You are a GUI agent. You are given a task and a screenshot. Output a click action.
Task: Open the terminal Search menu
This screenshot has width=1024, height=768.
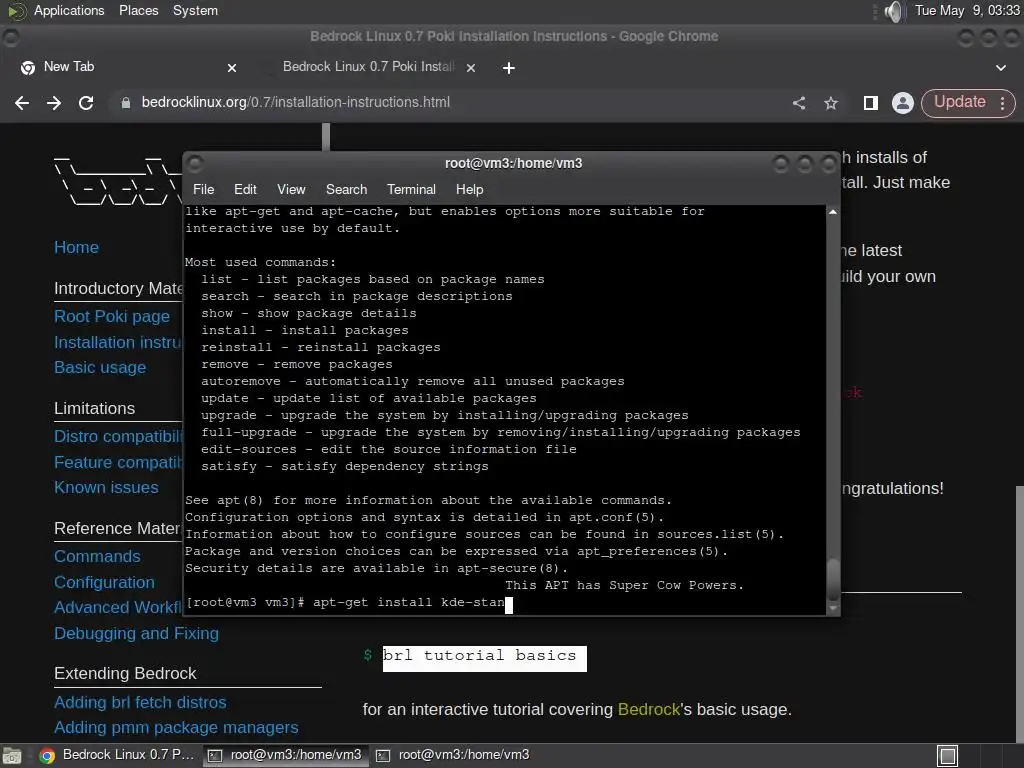[x=346, y=189]
